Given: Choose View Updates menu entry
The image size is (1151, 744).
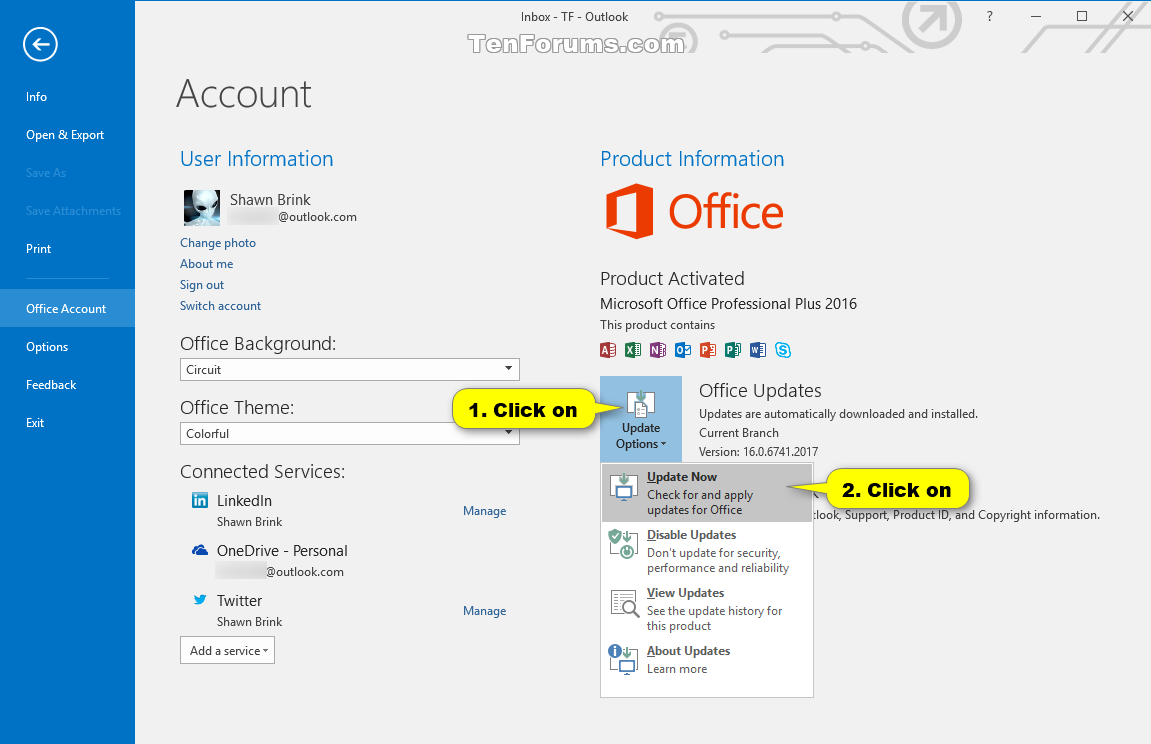Looking at the screenshot, I should tap(707, 609).
